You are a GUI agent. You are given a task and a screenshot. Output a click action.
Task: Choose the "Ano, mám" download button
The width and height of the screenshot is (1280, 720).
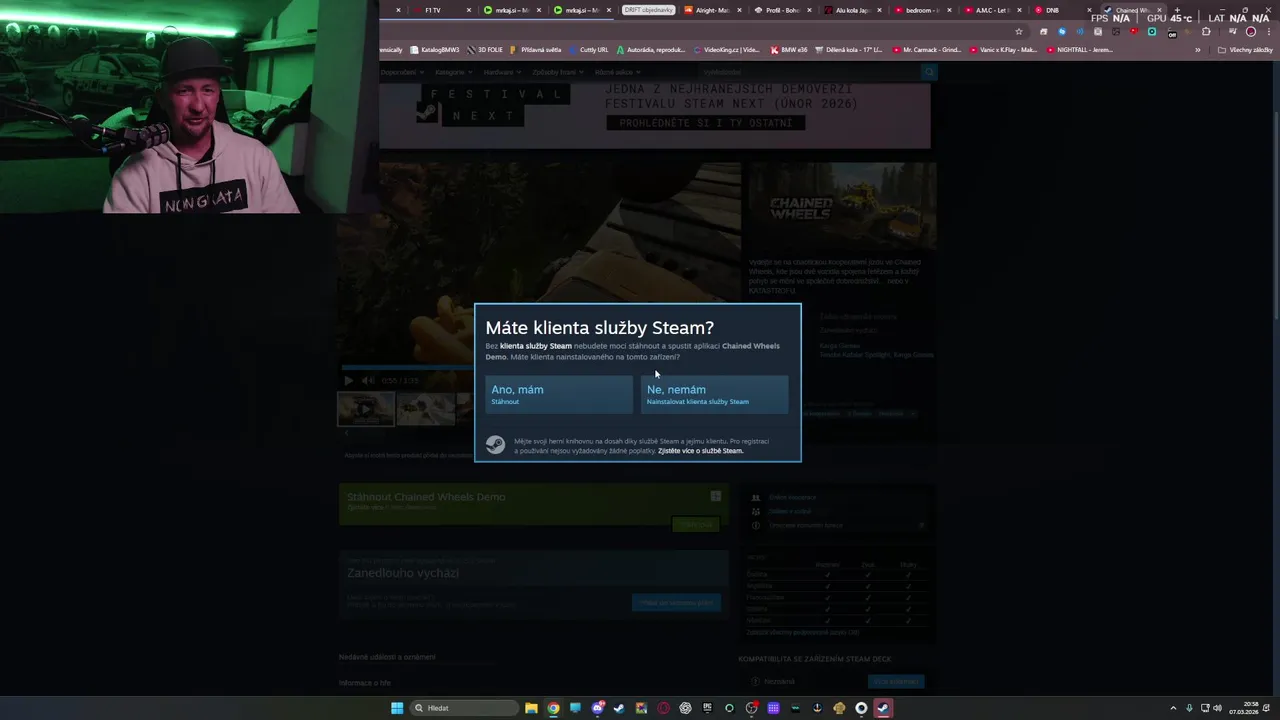(x=559, y=395)
